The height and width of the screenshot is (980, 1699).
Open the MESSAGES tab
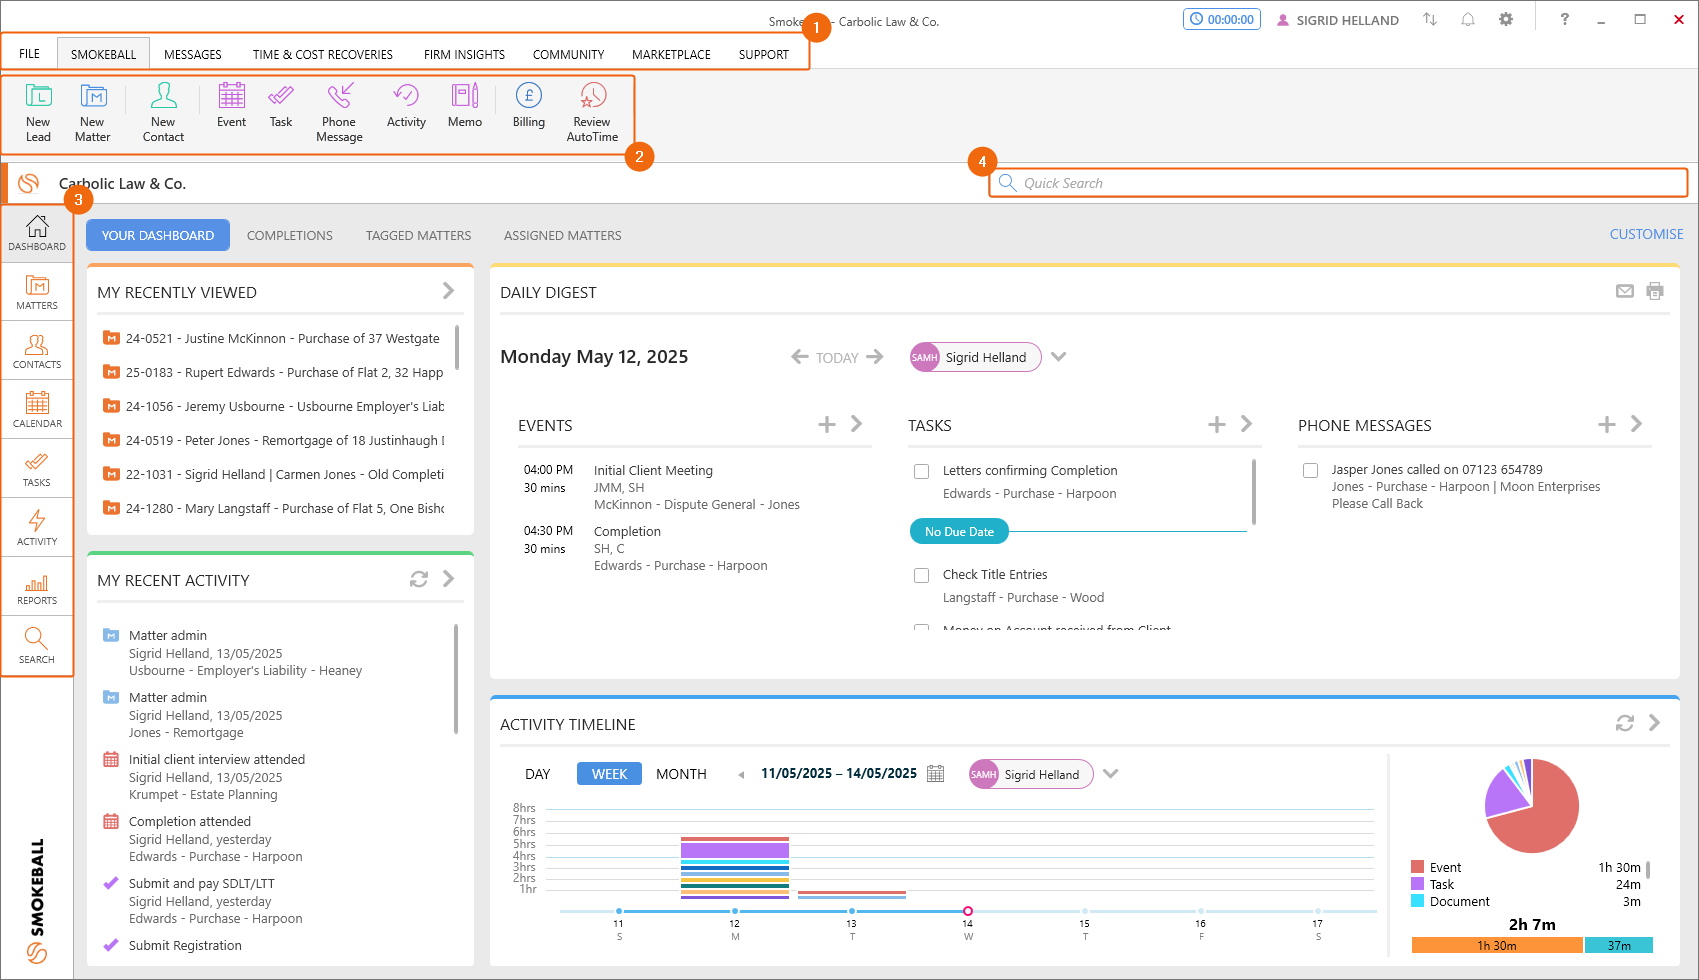coord(193,54)
